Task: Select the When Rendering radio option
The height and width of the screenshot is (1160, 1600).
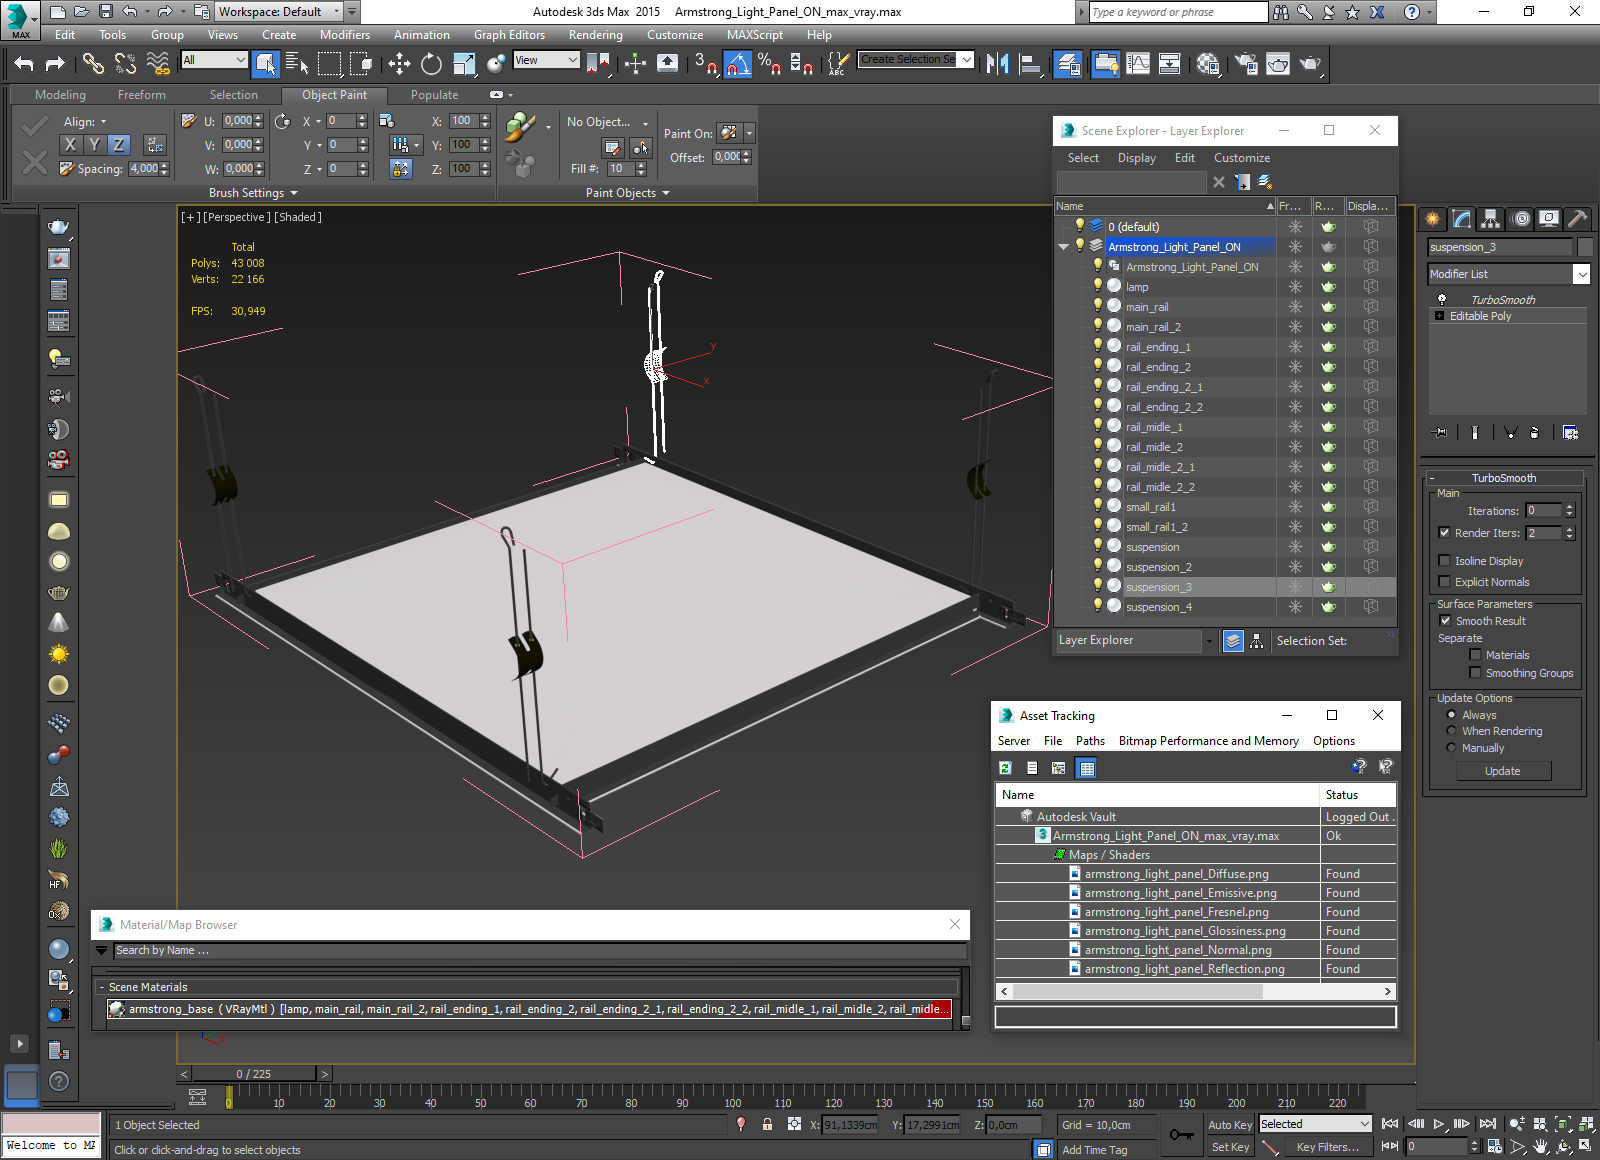Action: tap(1451, 731)
